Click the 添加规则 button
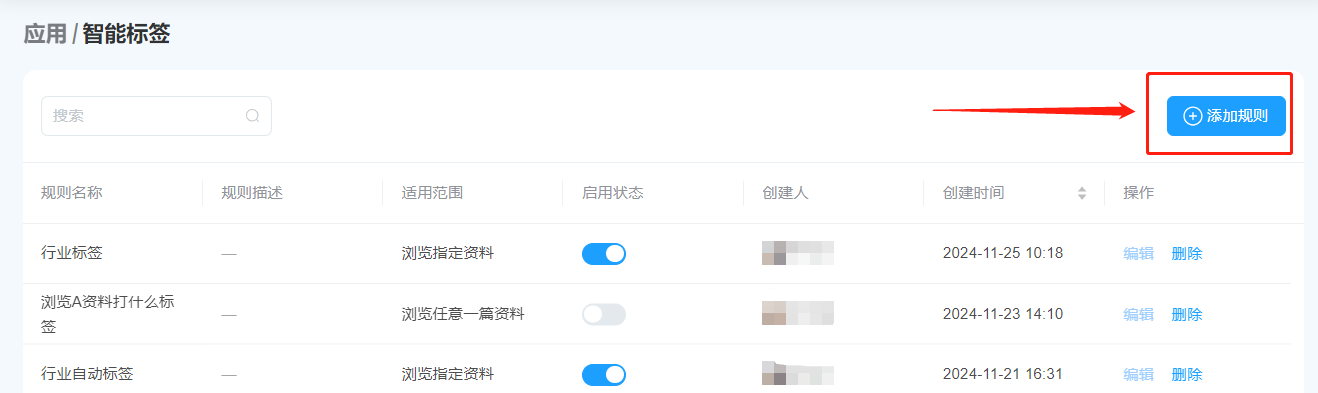Viewport: 1318px width, 393px height. click(1226, 116)
